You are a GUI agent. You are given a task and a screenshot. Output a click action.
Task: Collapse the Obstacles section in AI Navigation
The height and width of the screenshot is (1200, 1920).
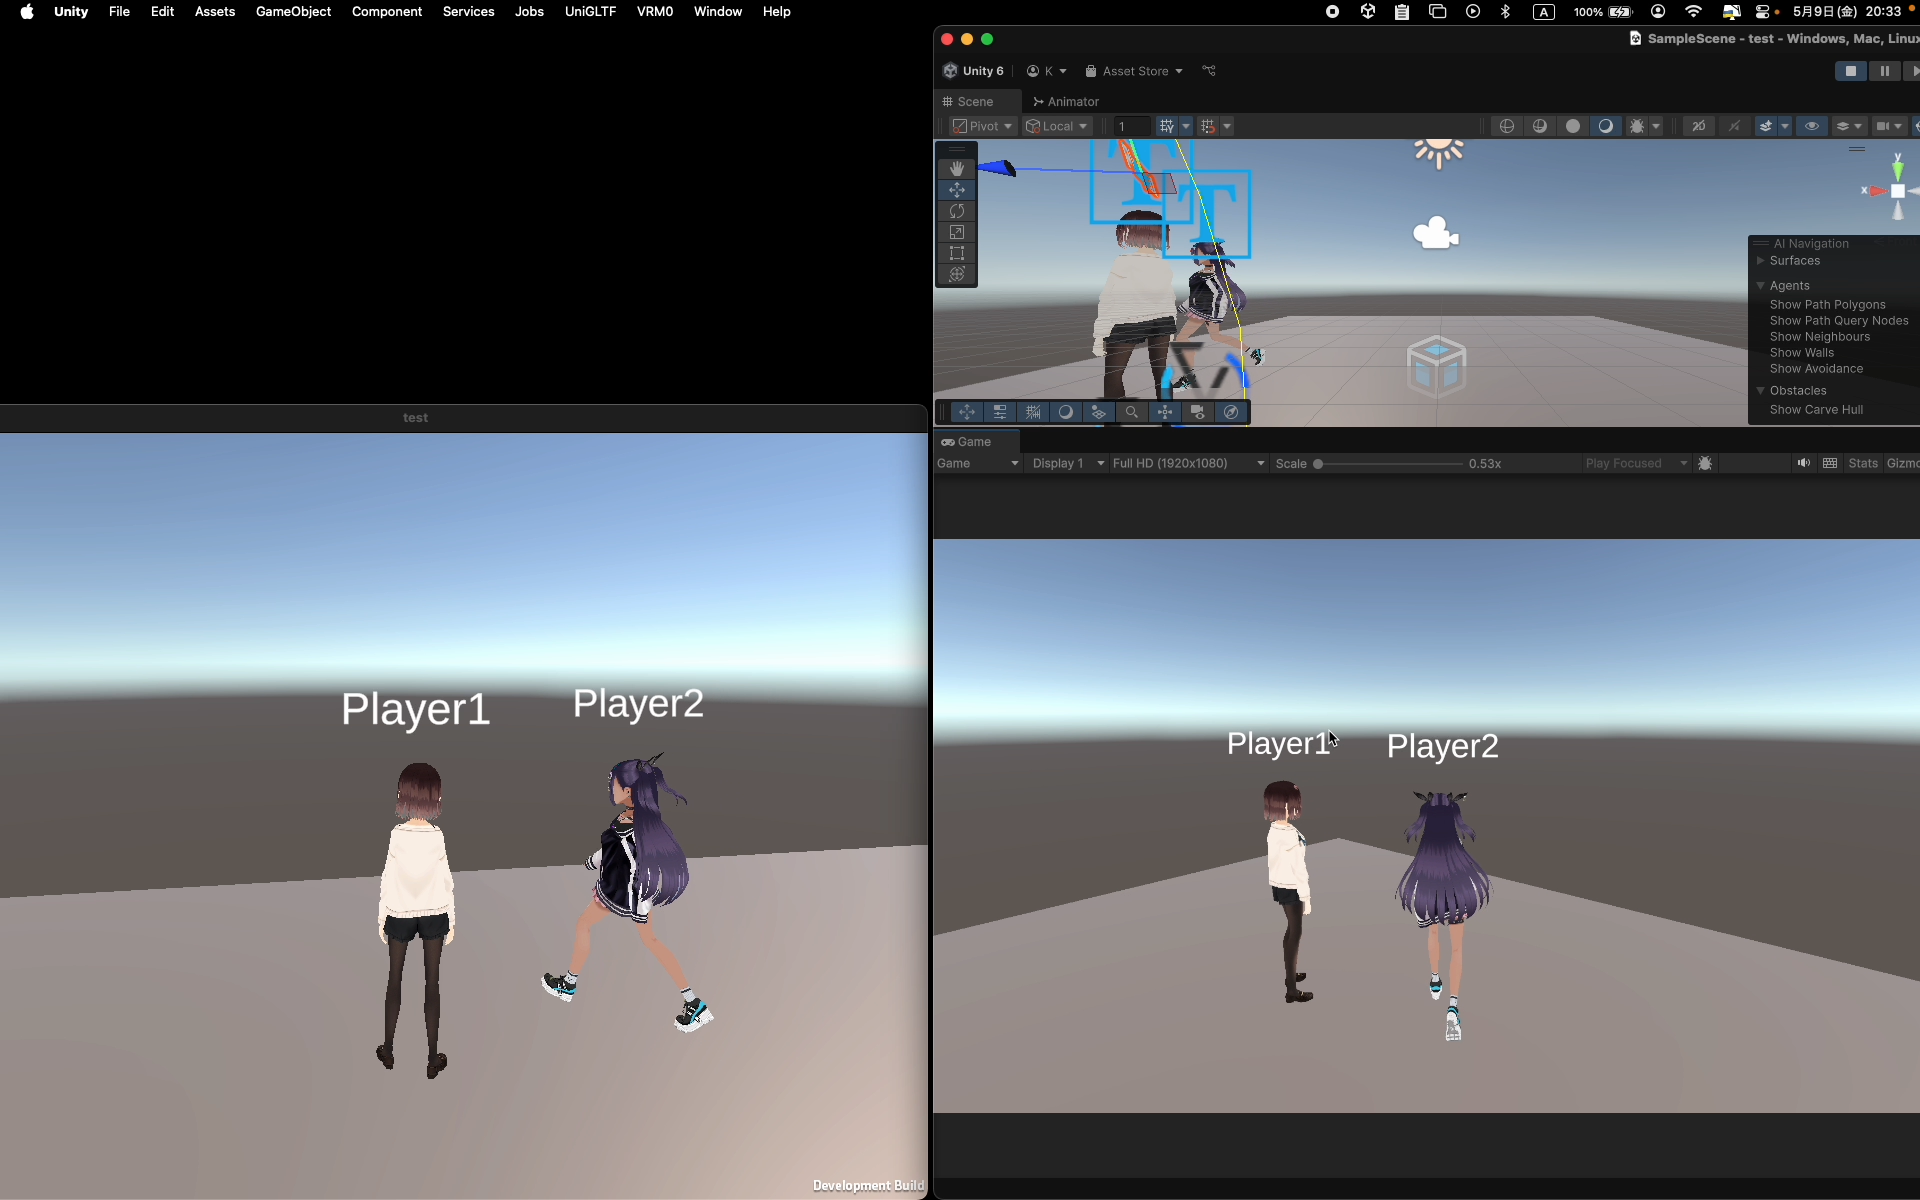tap(1761, 391)
